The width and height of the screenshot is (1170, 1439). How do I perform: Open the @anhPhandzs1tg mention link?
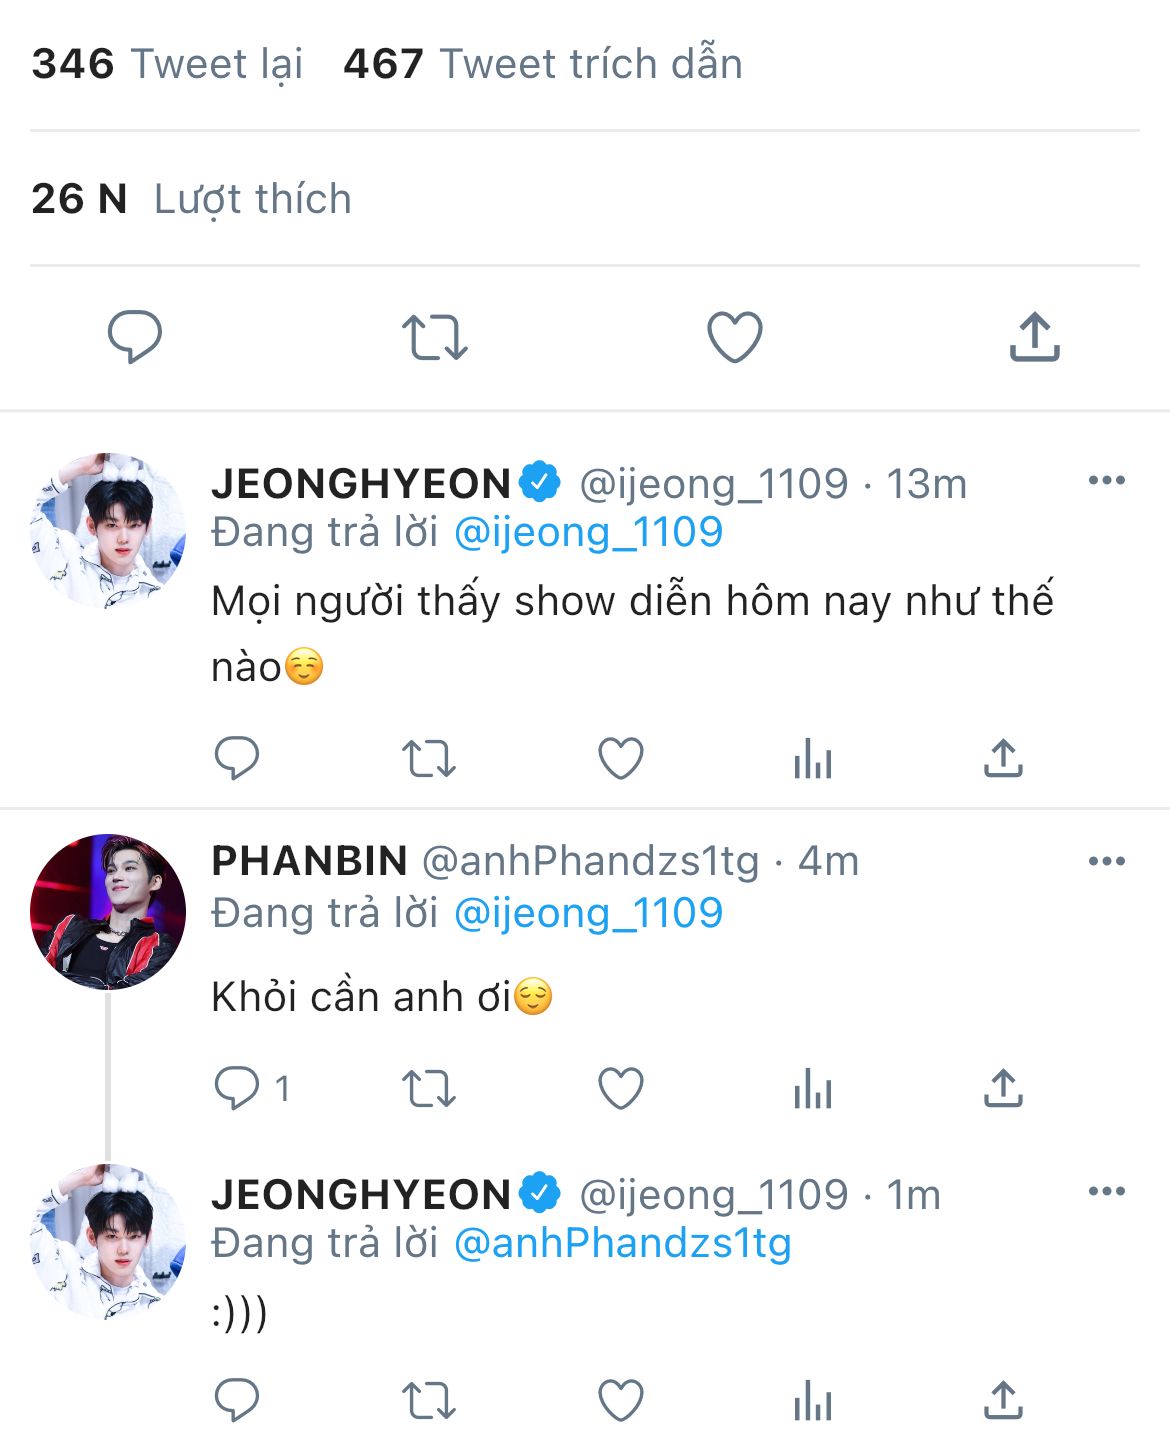tap(622, 1243)
